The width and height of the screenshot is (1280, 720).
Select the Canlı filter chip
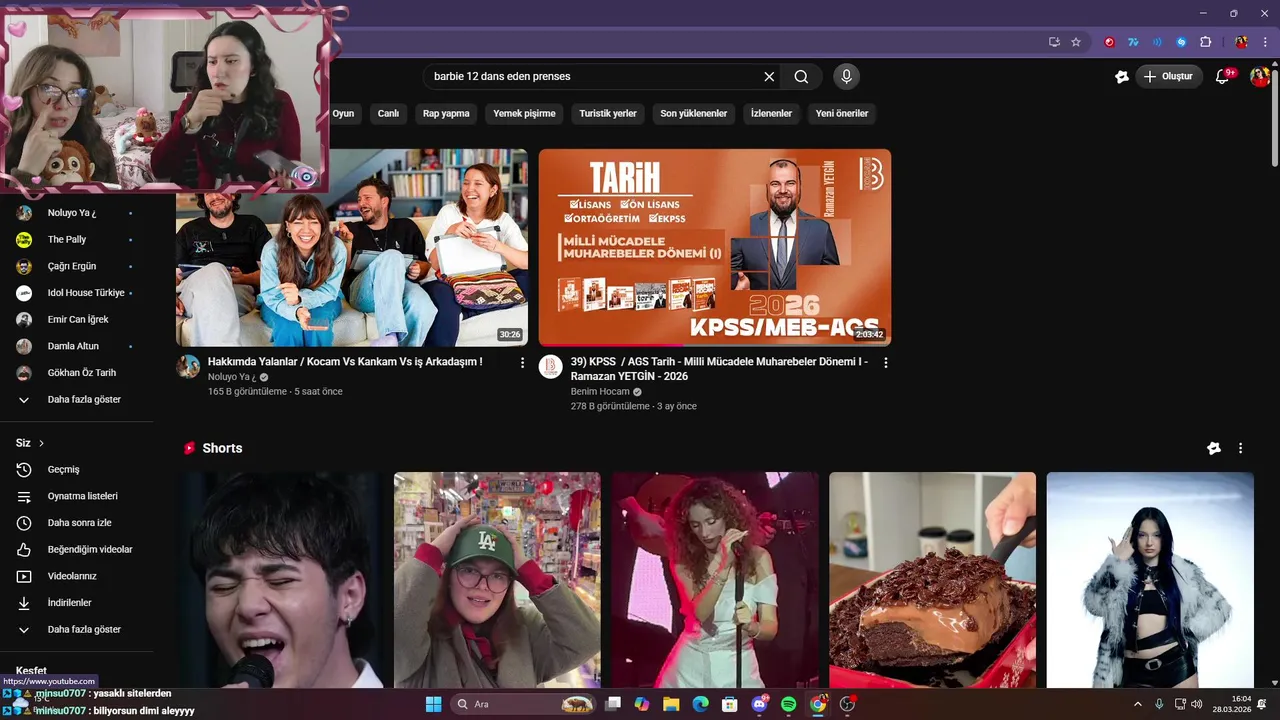(x=388, y=113)
